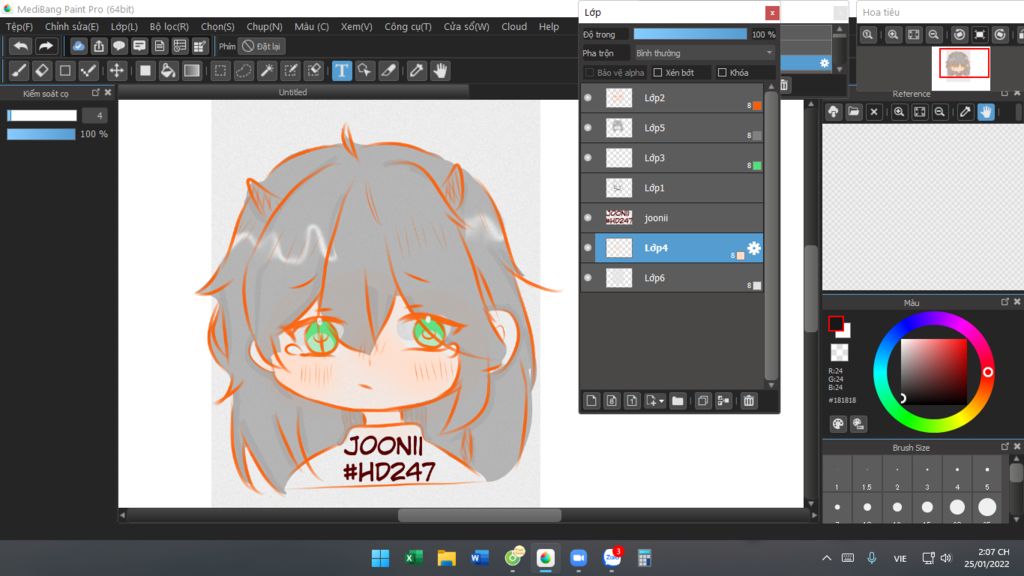1024x576 pixels.
Task: Zoom in the Navigator (Hoa tiêu) view
Action: 893,35
